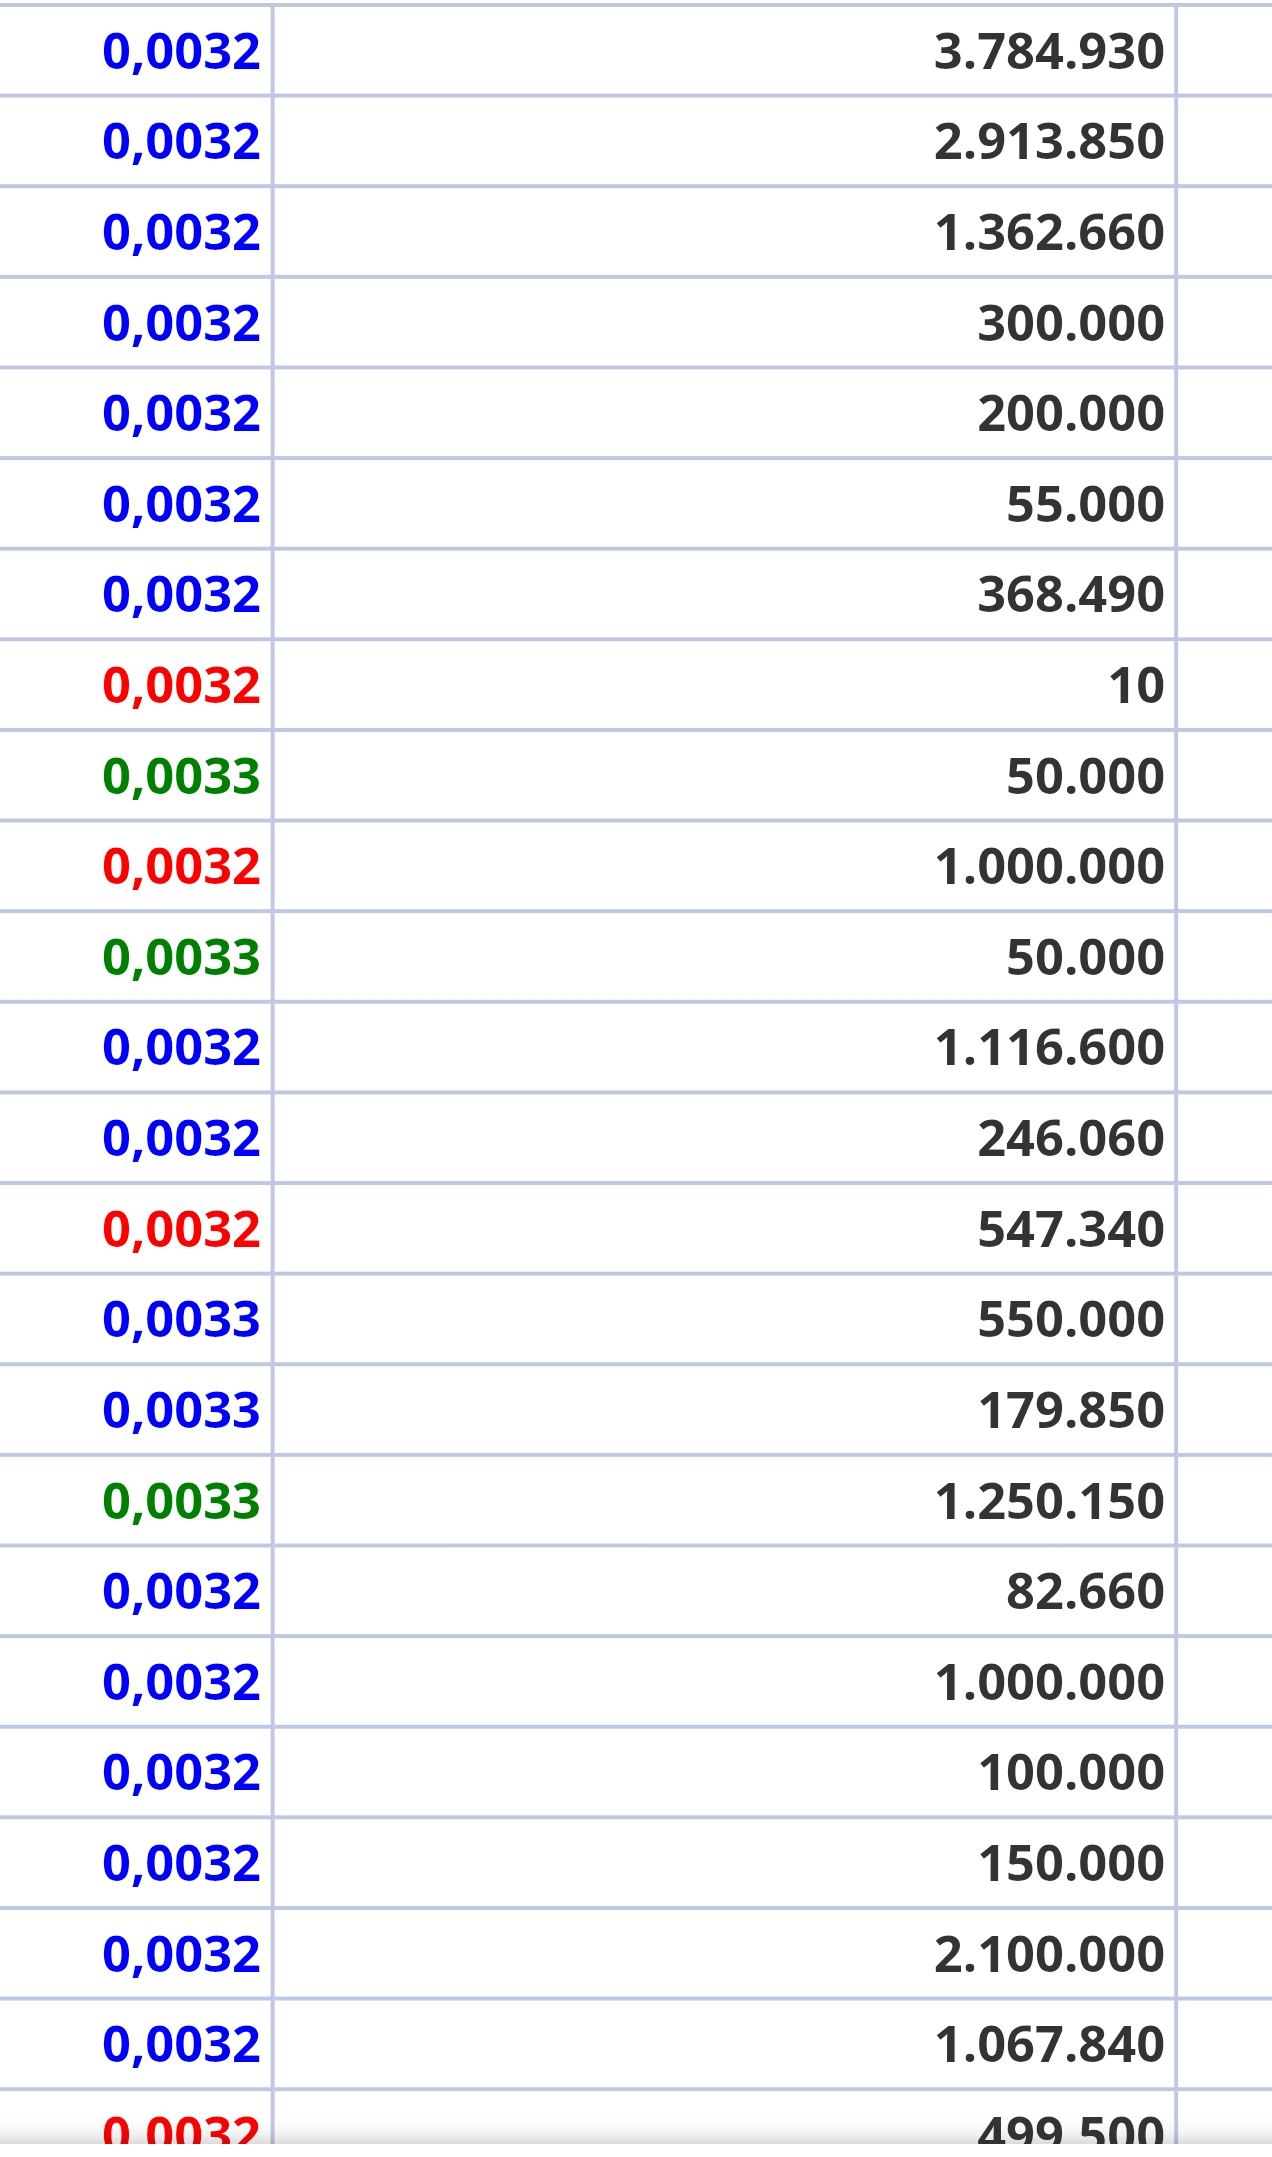1272x2157 pixels.
Task: Click the volume cell 2.100.000
Action: pos(724,1954)
